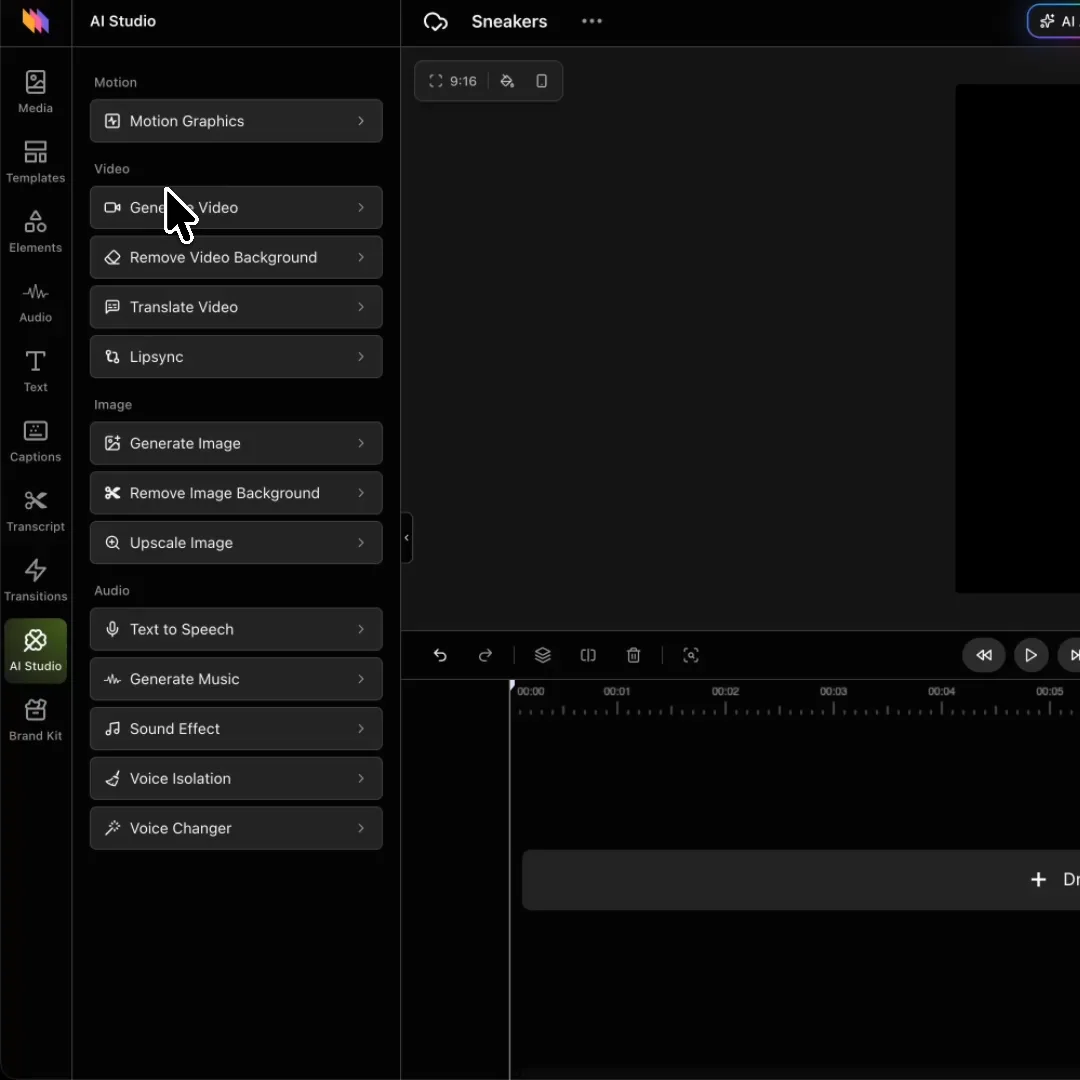Image resolution: width=1080 pixels, height=1080 pixels.
Task: Click the phone device preview icon
Action: (x=541, y=81)
